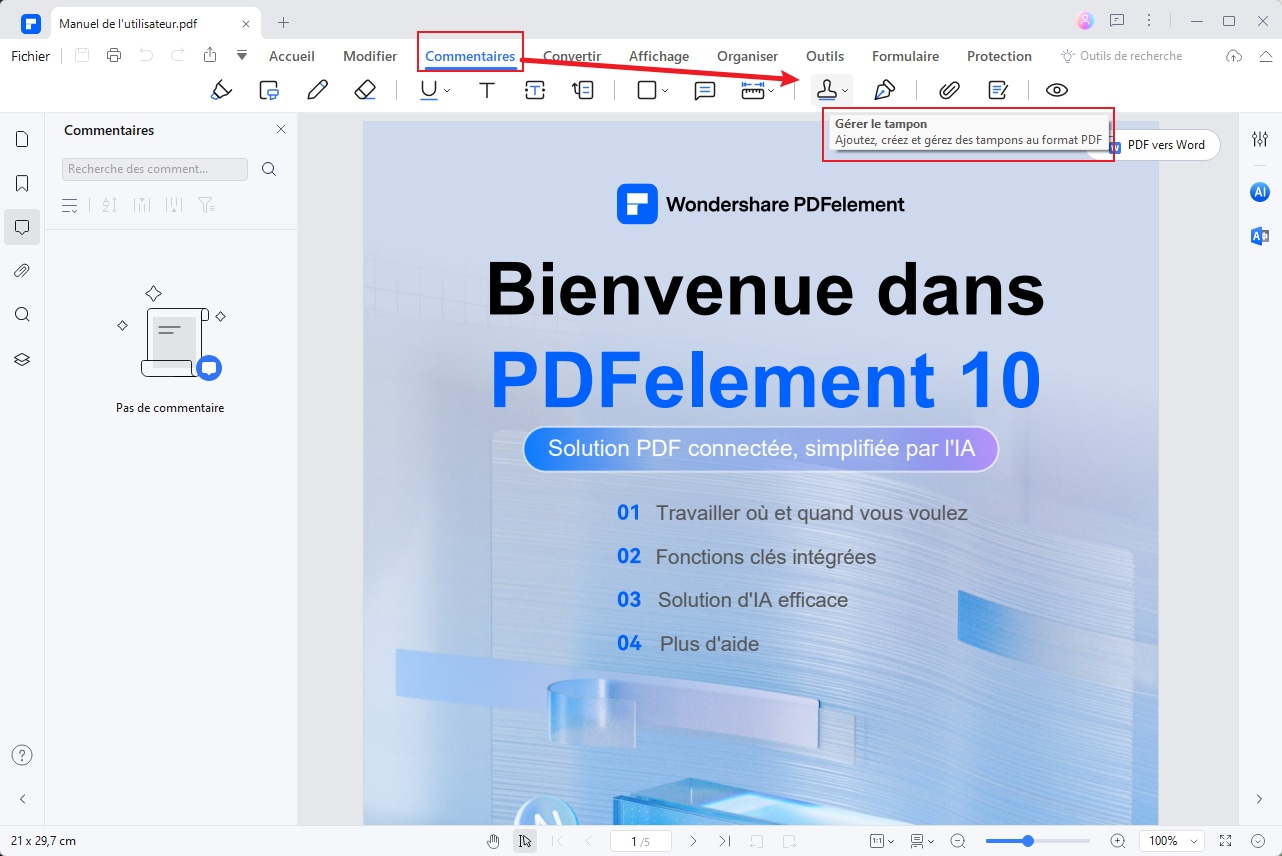Select the rectangle shape tool
Image resolution: width=1282 pixels, height=856 pixels.
point(647,90)
